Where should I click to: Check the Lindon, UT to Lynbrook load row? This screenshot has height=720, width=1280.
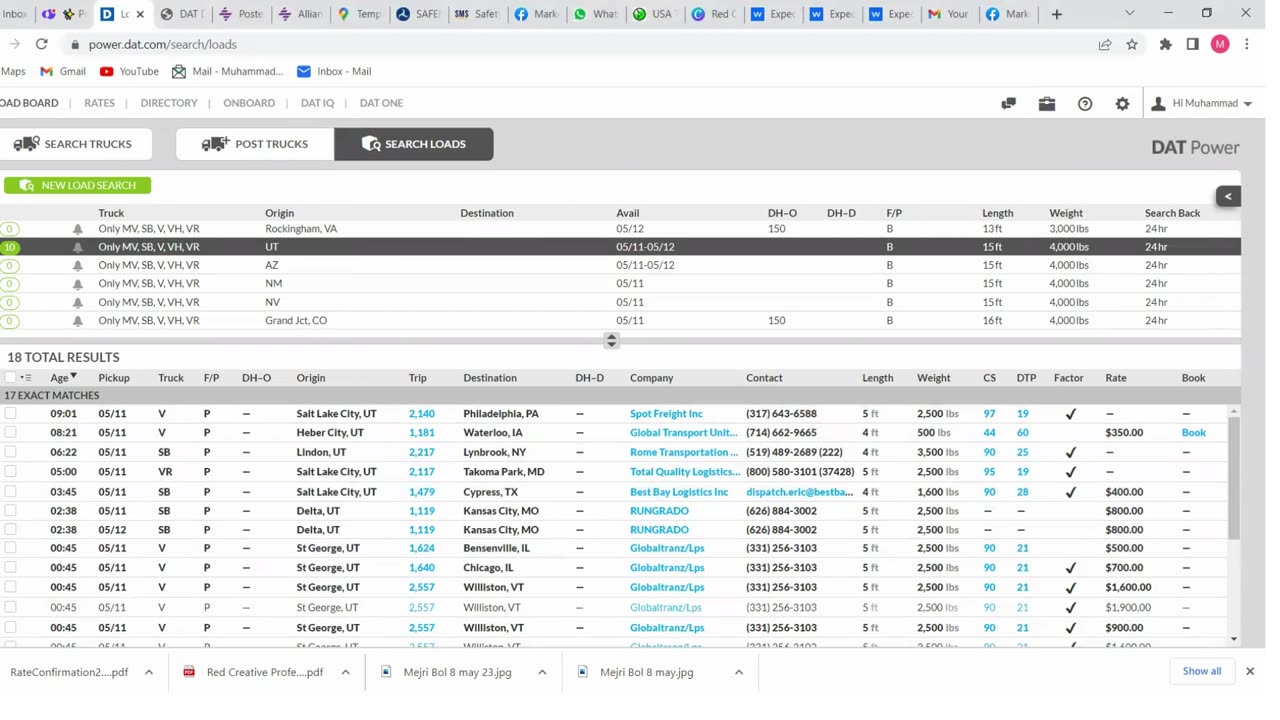[x=10, y=452]
